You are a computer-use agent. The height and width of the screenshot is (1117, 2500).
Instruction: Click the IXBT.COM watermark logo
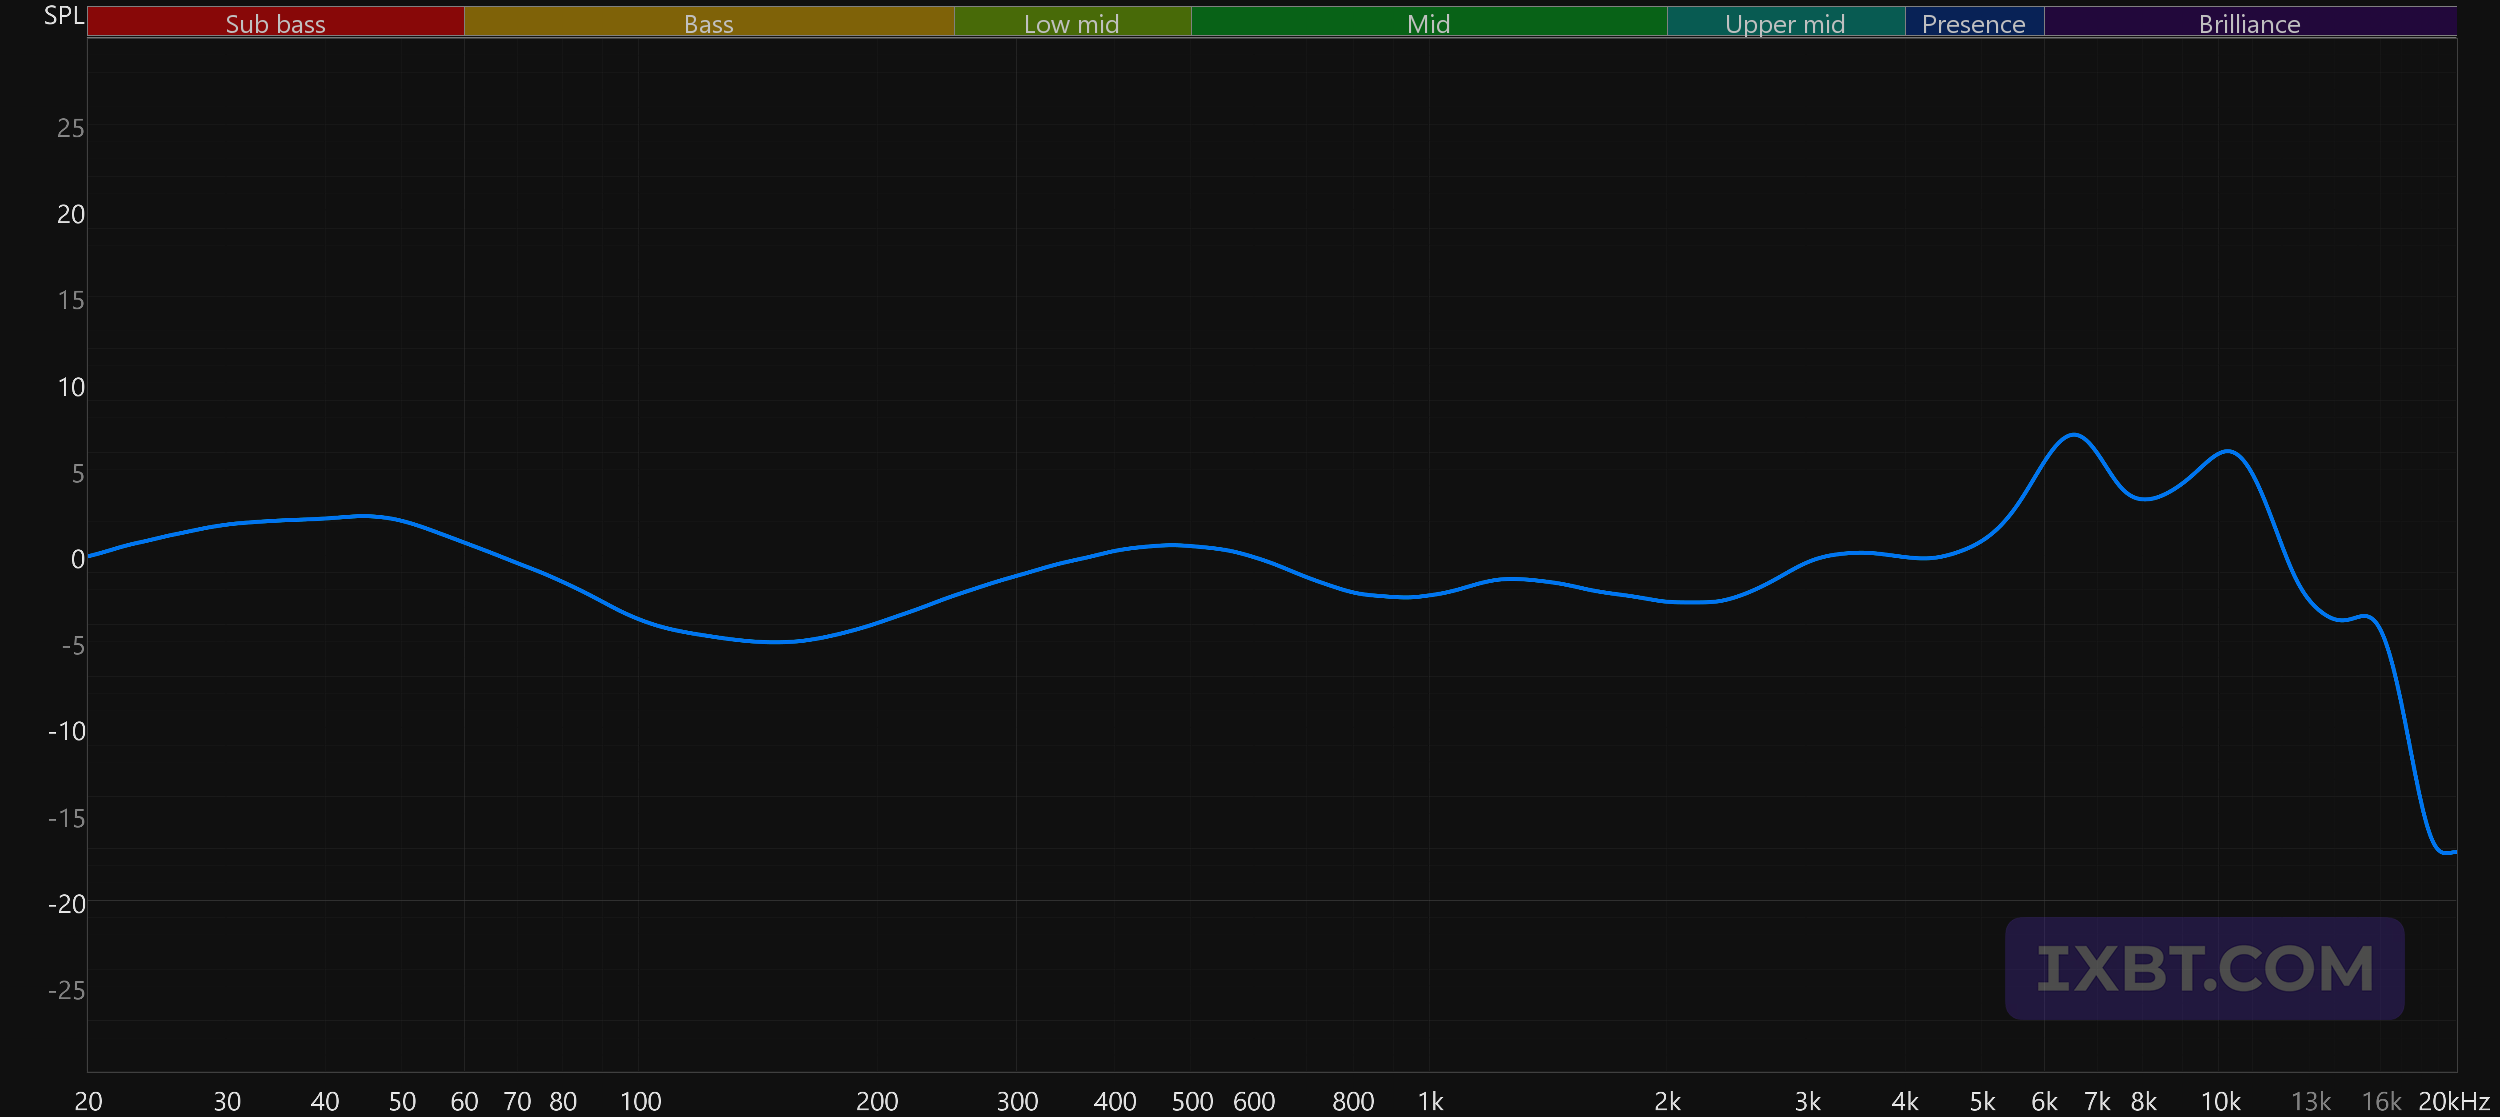click(2204, 968)
